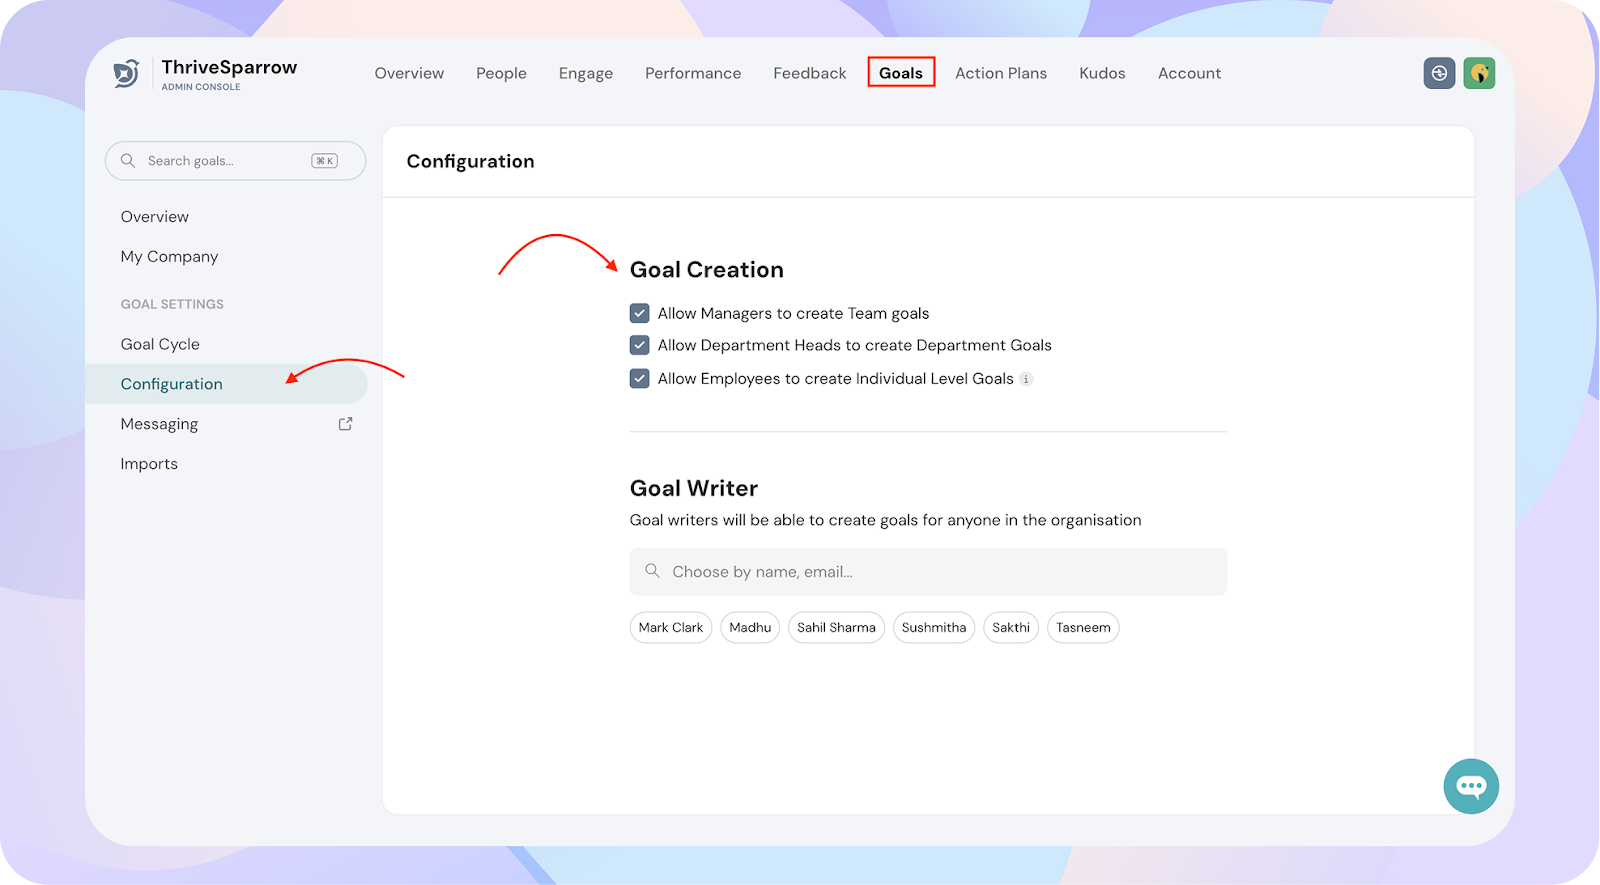
Task: Click the Sushmitha goal writer chip
Action: (x=934, y=628)
